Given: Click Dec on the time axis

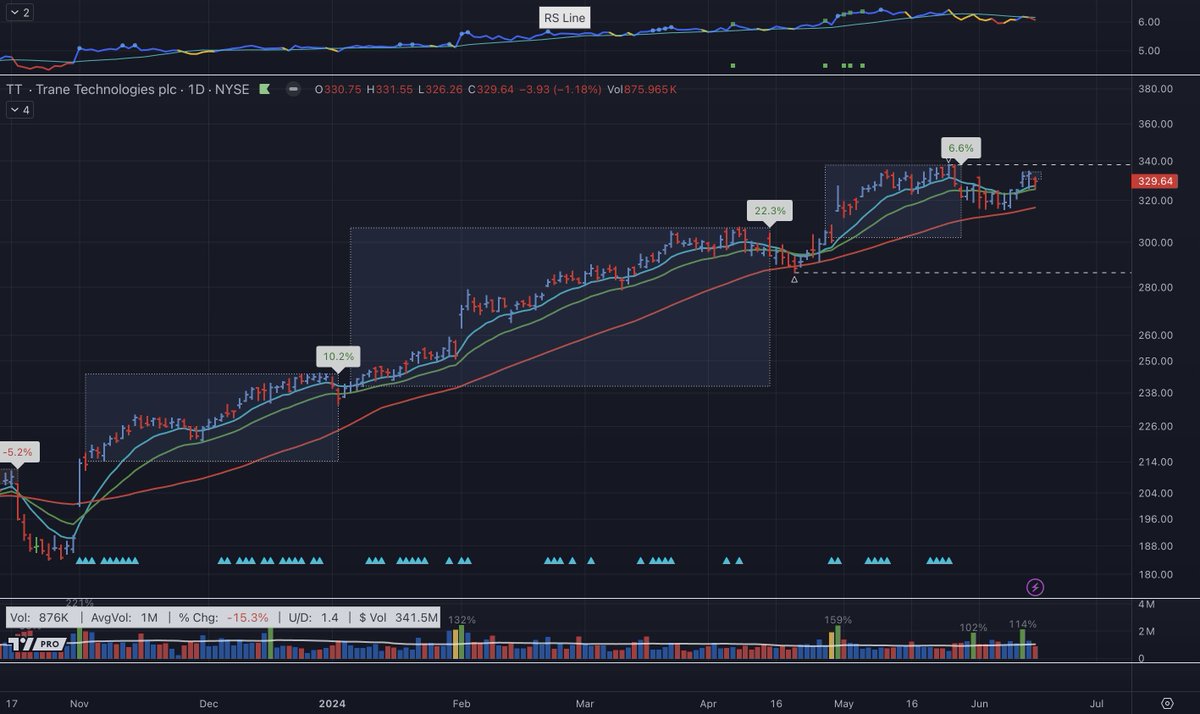Looking at the screenshot, I should click(x=209, y=703).
